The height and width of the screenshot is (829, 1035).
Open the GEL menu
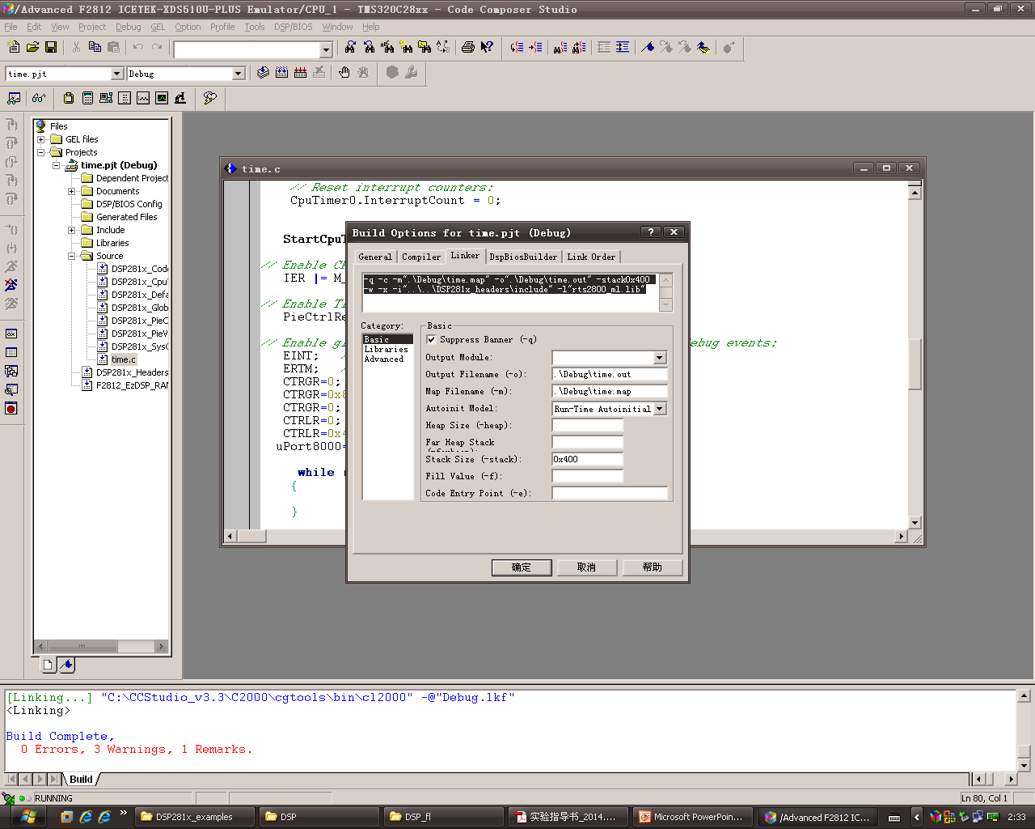tap(158, 27)
